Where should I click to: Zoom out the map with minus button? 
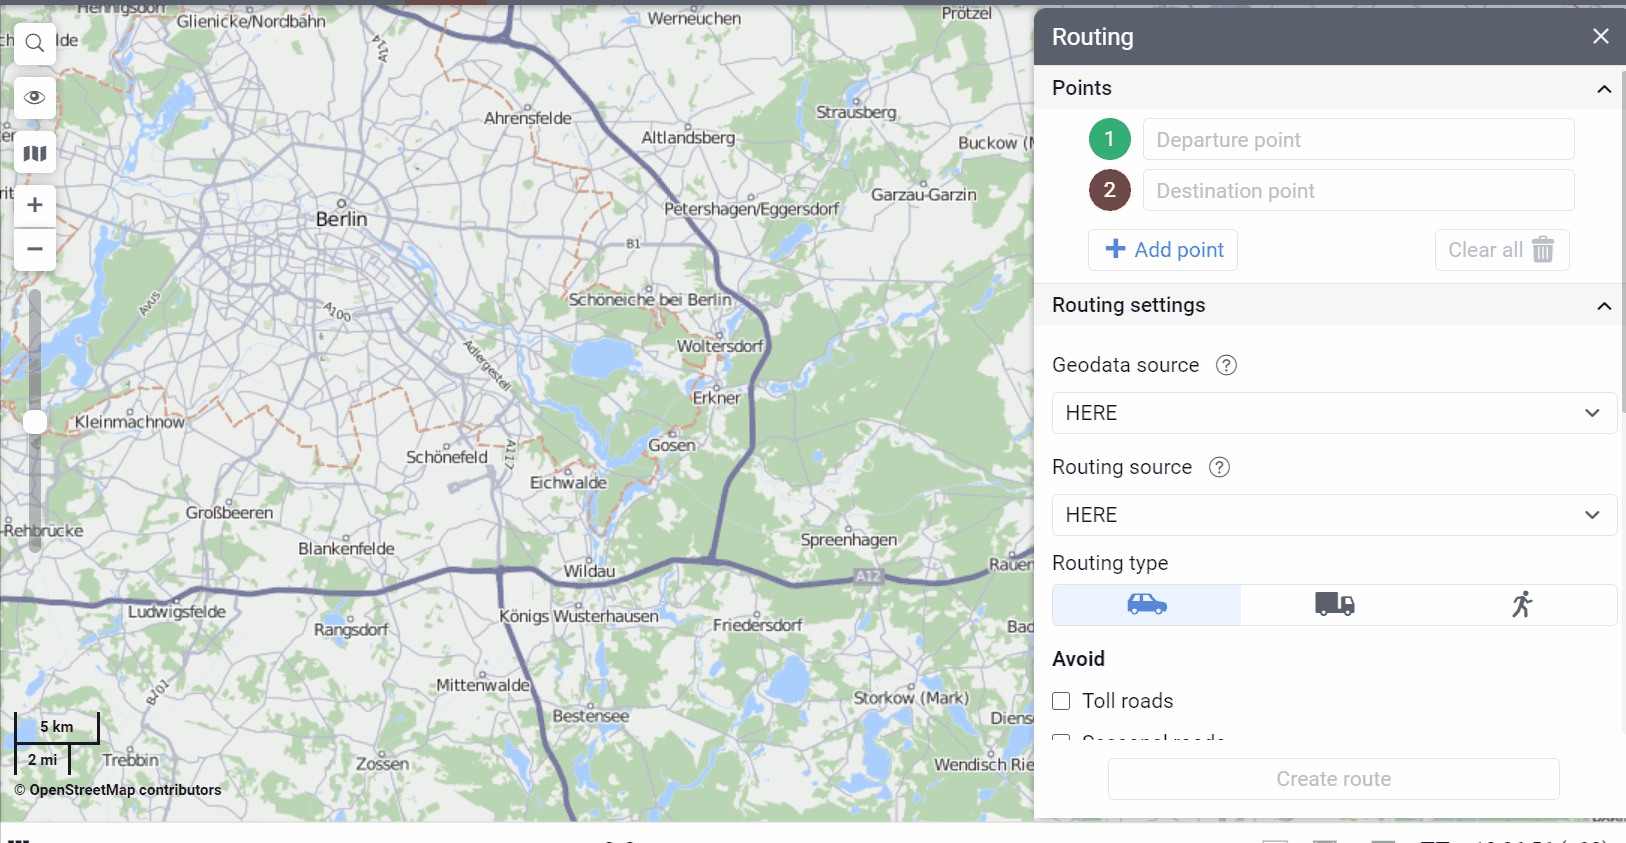[x=35, y=249]
